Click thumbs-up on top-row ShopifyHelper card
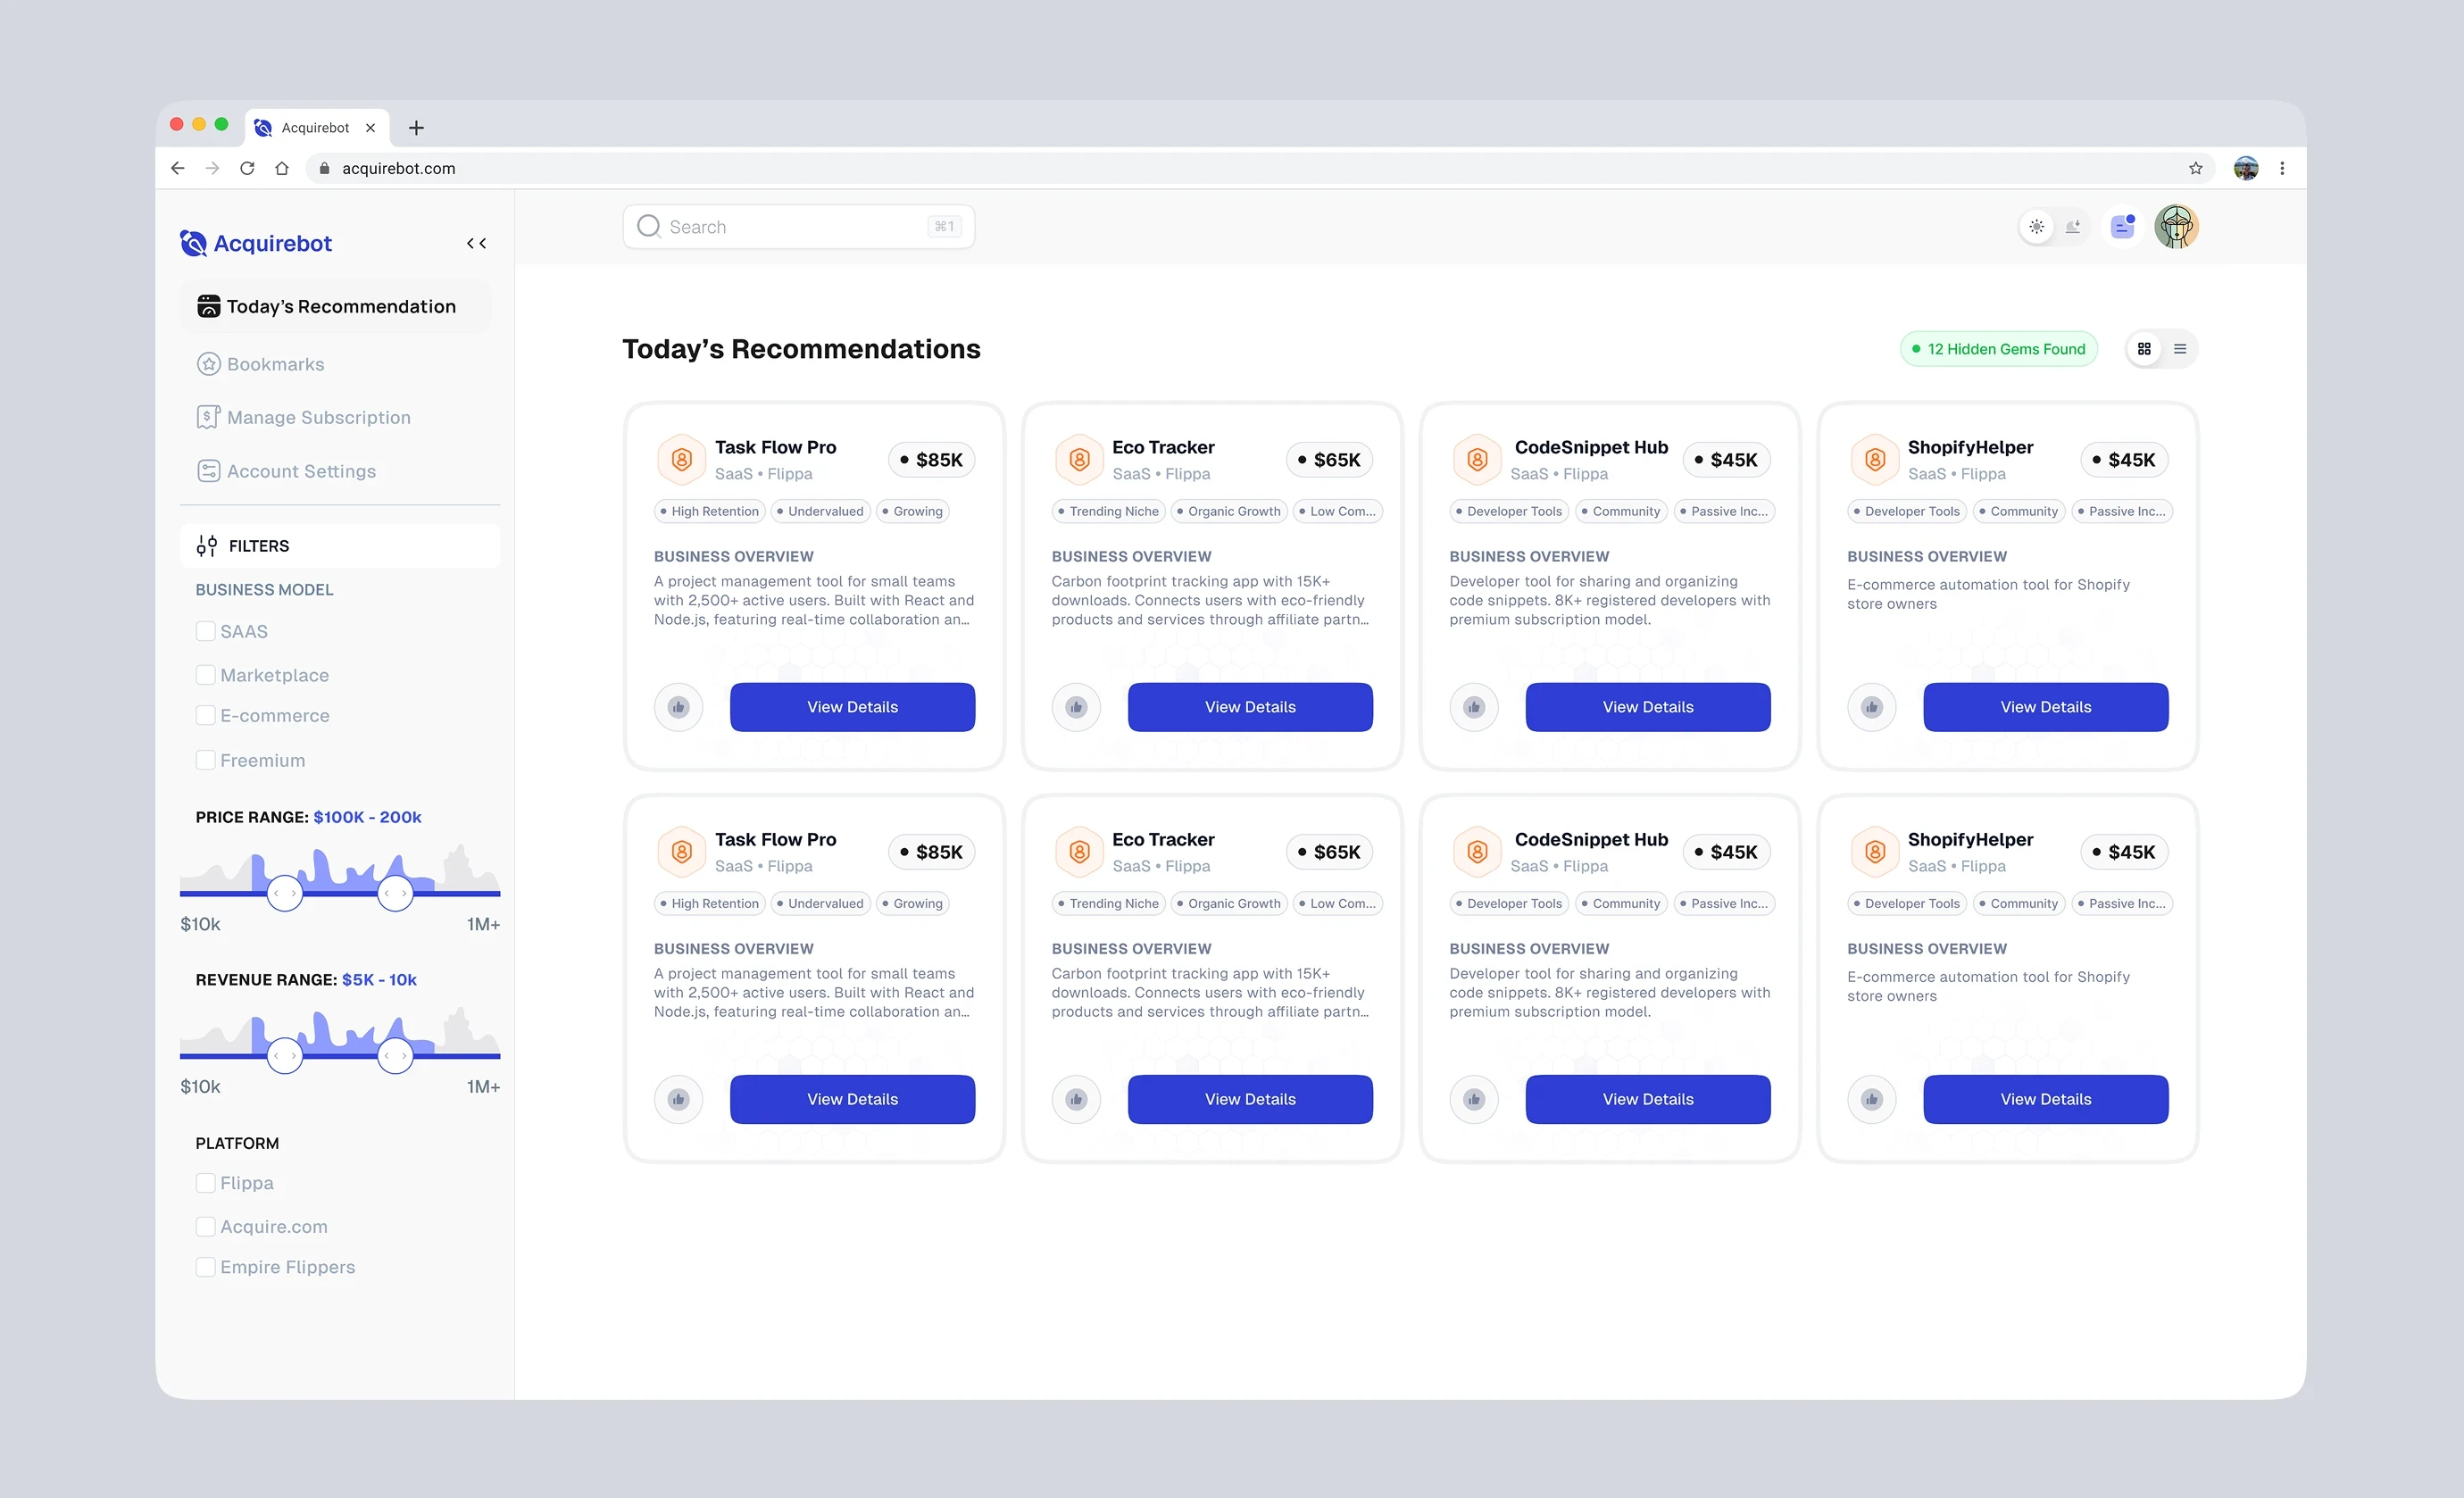 point(1871,707)
